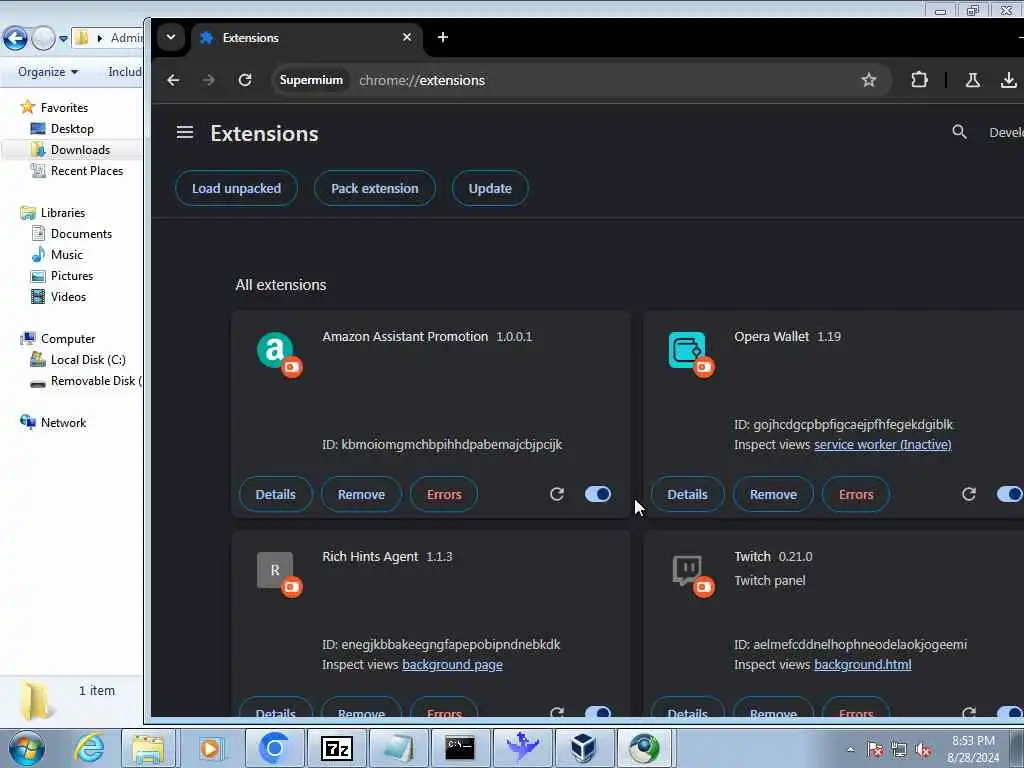This screenshot has width=1024, height=768.
Task: Open Pictures library in Explorer
Action: tap(63, 276)
